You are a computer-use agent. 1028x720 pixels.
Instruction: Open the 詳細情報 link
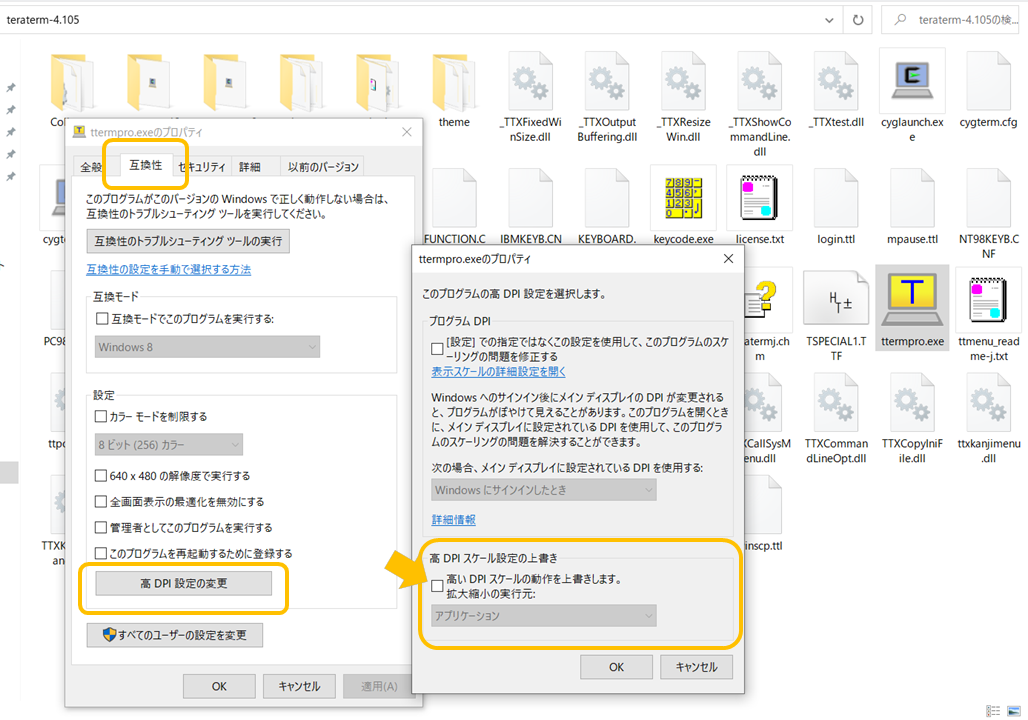pos(454,520)
